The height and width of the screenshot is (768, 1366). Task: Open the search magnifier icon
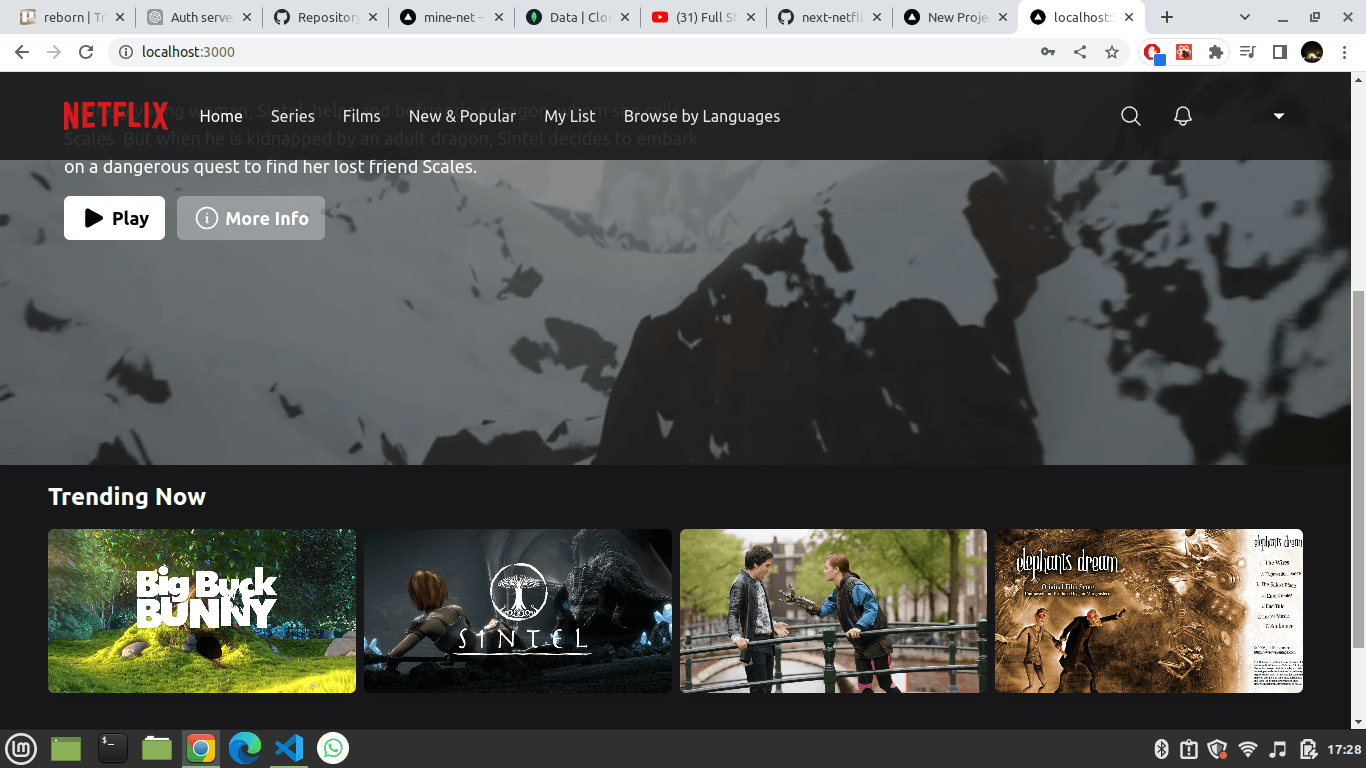pyautogui.click(x=1130, y=116)
